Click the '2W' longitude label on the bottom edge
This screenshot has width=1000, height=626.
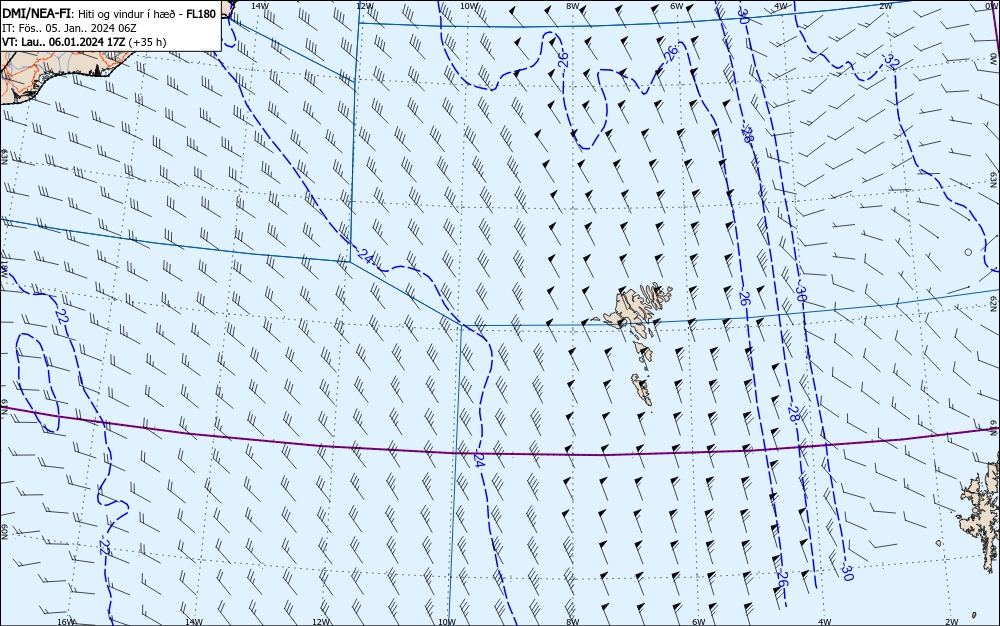952,622
